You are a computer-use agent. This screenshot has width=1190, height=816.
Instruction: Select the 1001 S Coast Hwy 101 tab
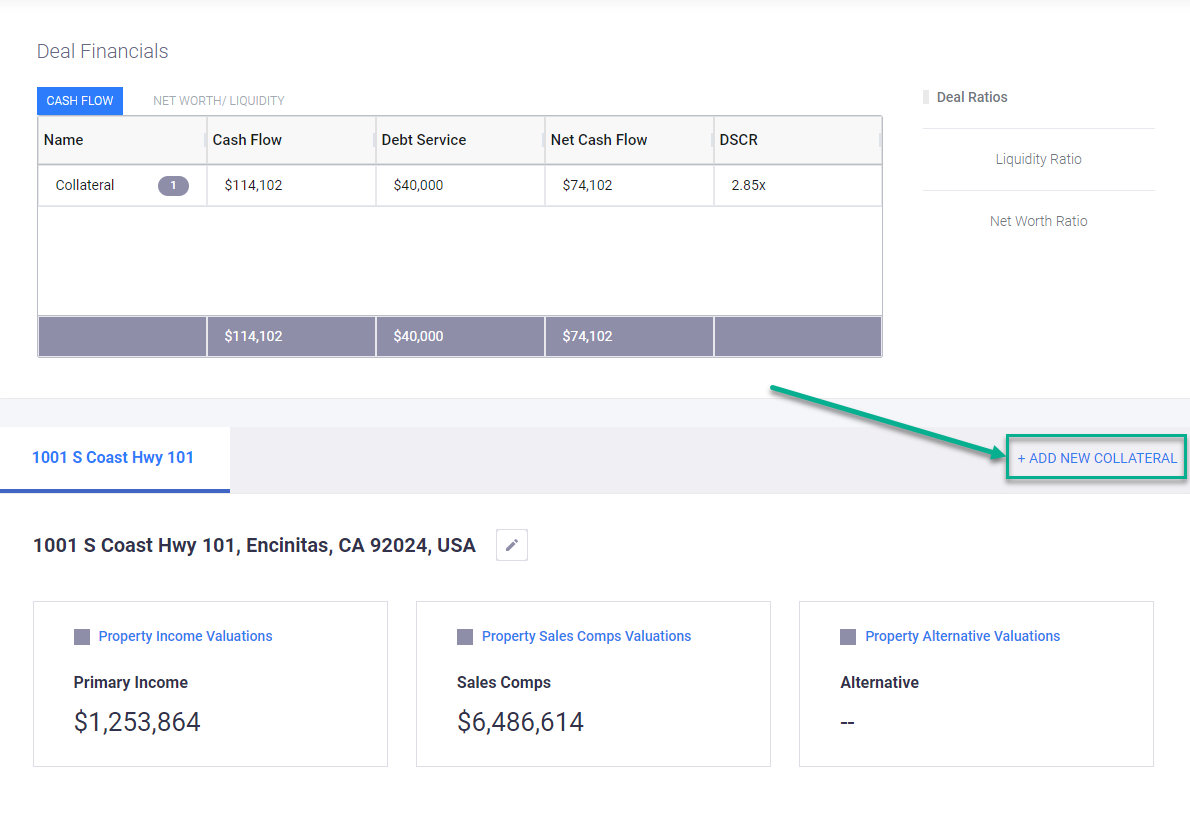pos(113,458)
